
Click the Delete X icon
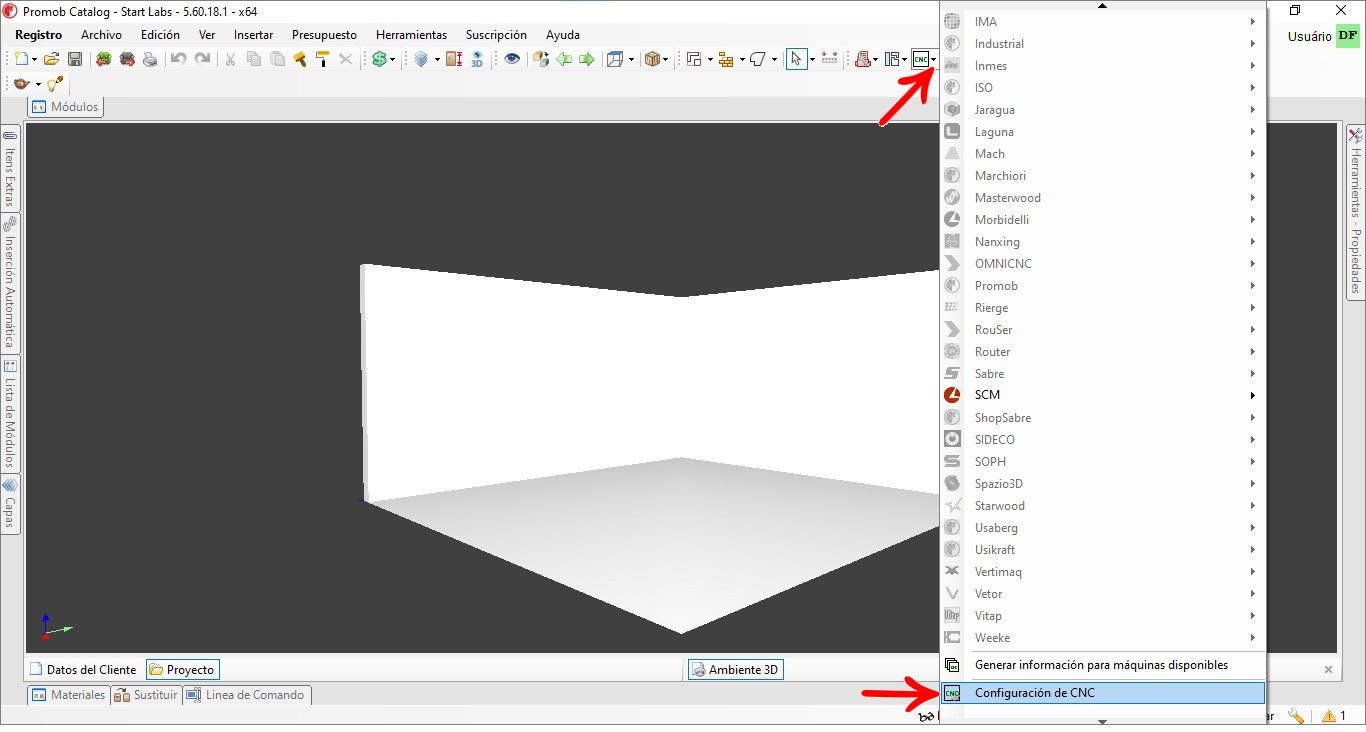tap(346, 59)
